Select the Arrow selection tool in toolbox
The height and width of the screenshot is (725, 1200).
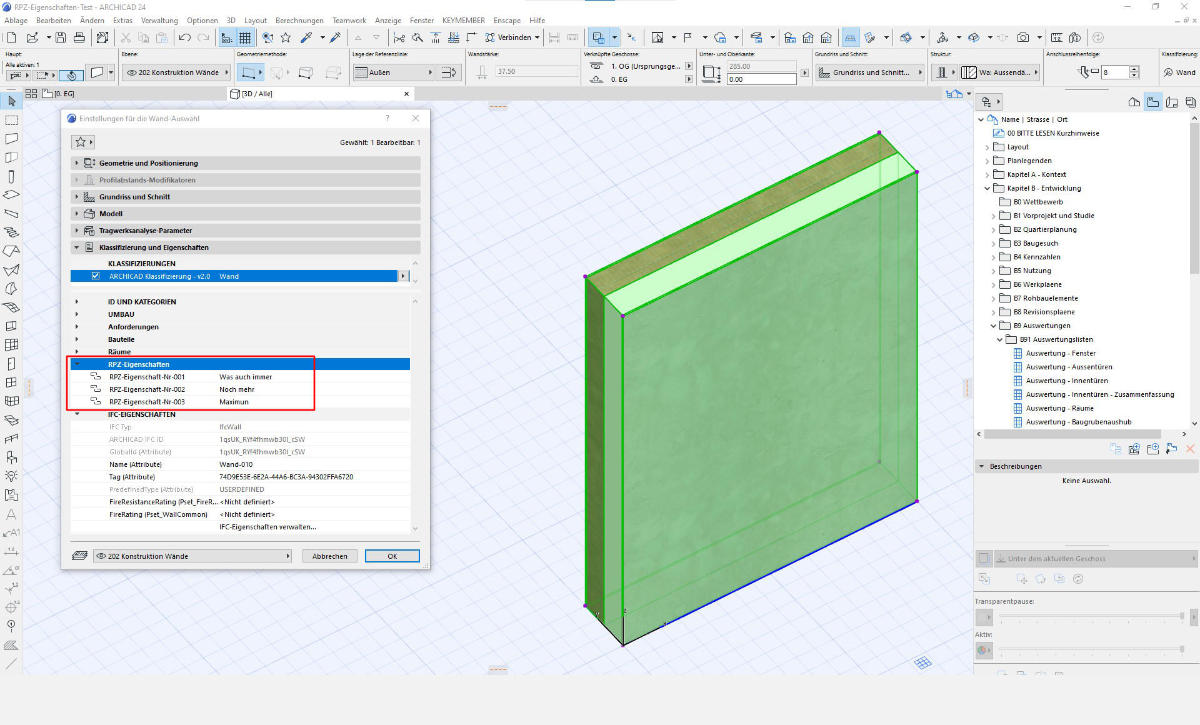click(11, 101)
